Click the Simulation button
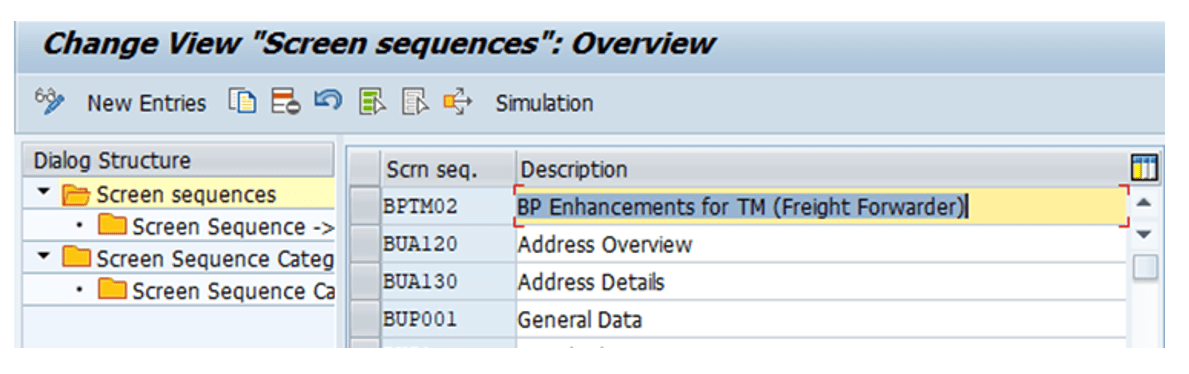1189x374 pixels. [x=544, y=102]
